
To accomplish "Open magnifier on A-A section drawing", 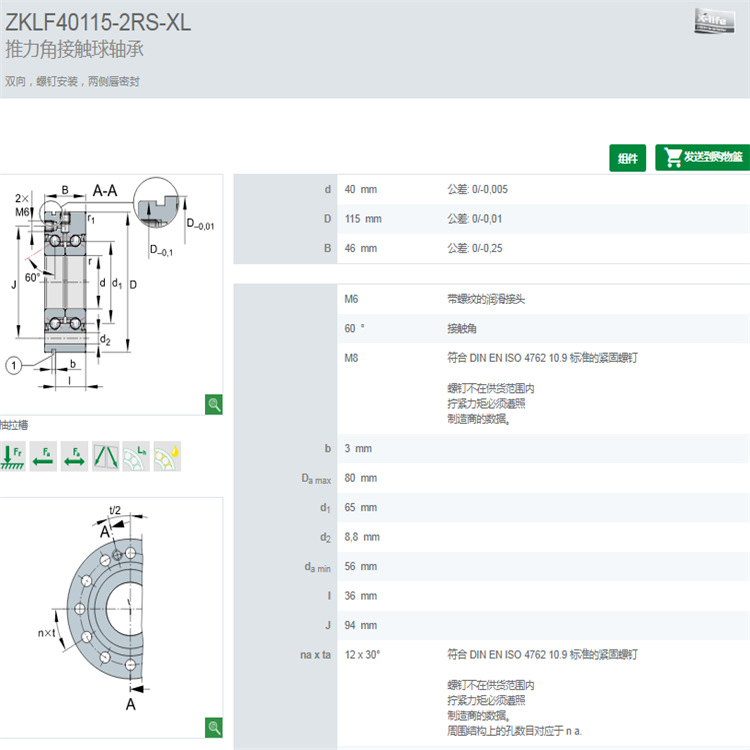I will (x=214, y=404).
